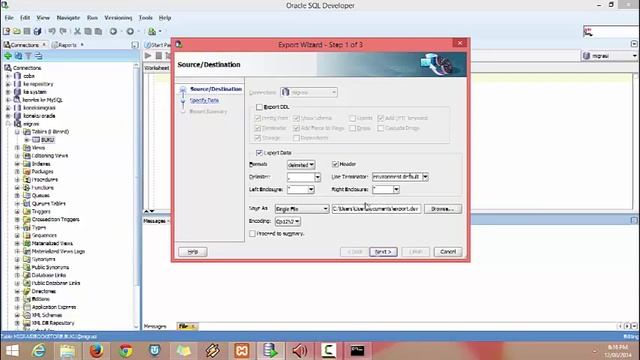Click the Apply Filter funnel icon
The image size is (640, 360).
click(x=29, y=56)
